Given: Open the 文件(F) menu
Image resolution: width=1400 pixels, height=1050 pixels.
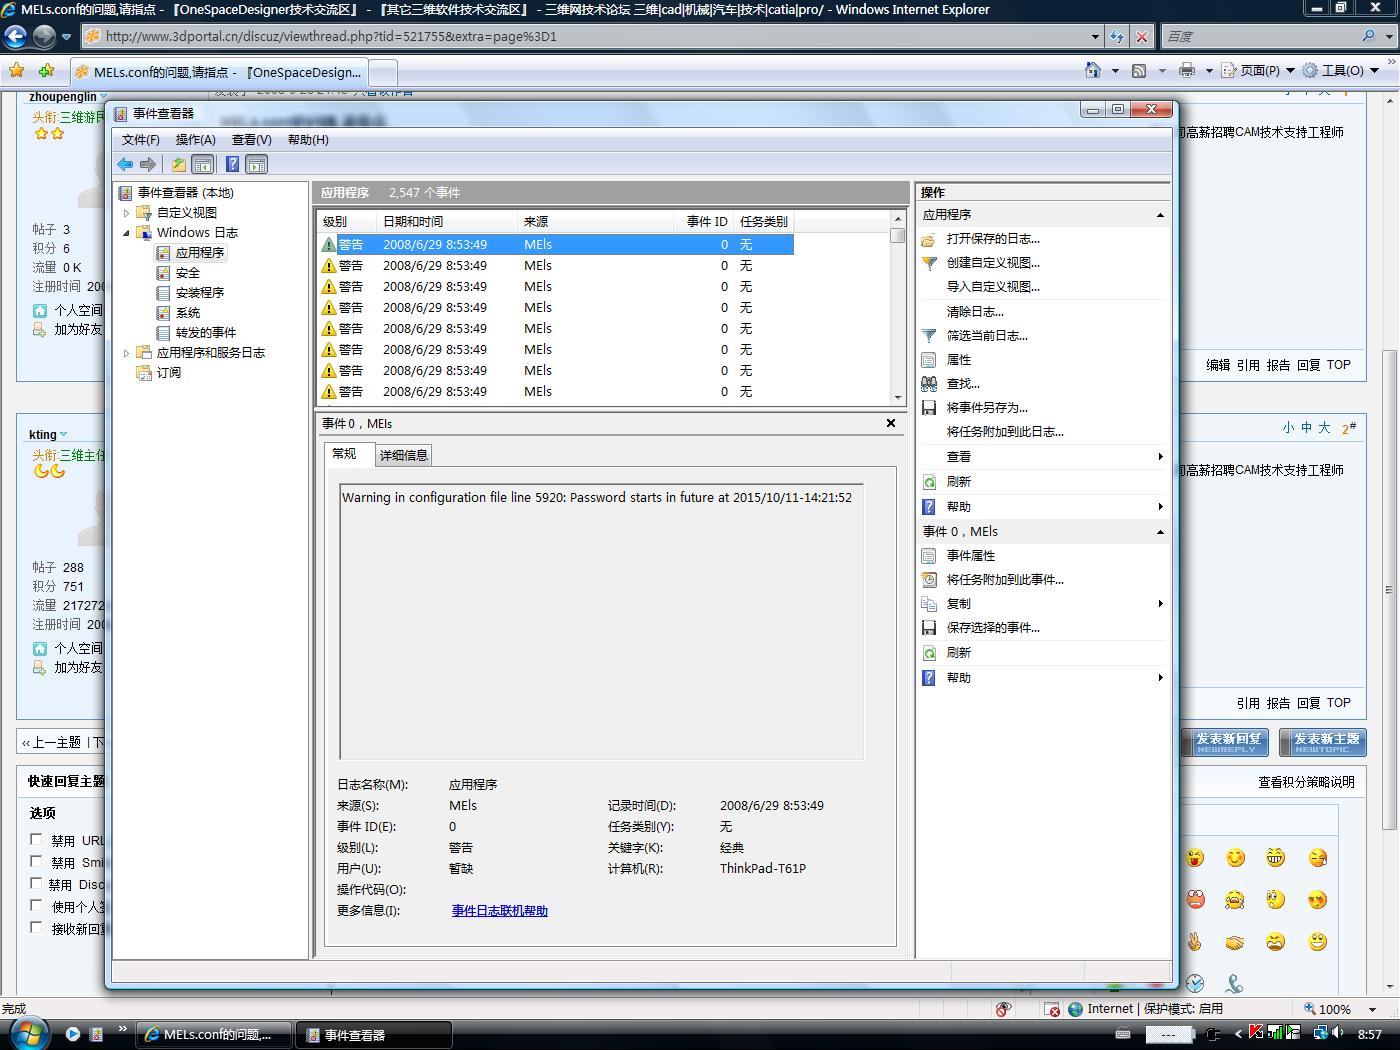Looking at the screenshot, I should coord(141,140).
